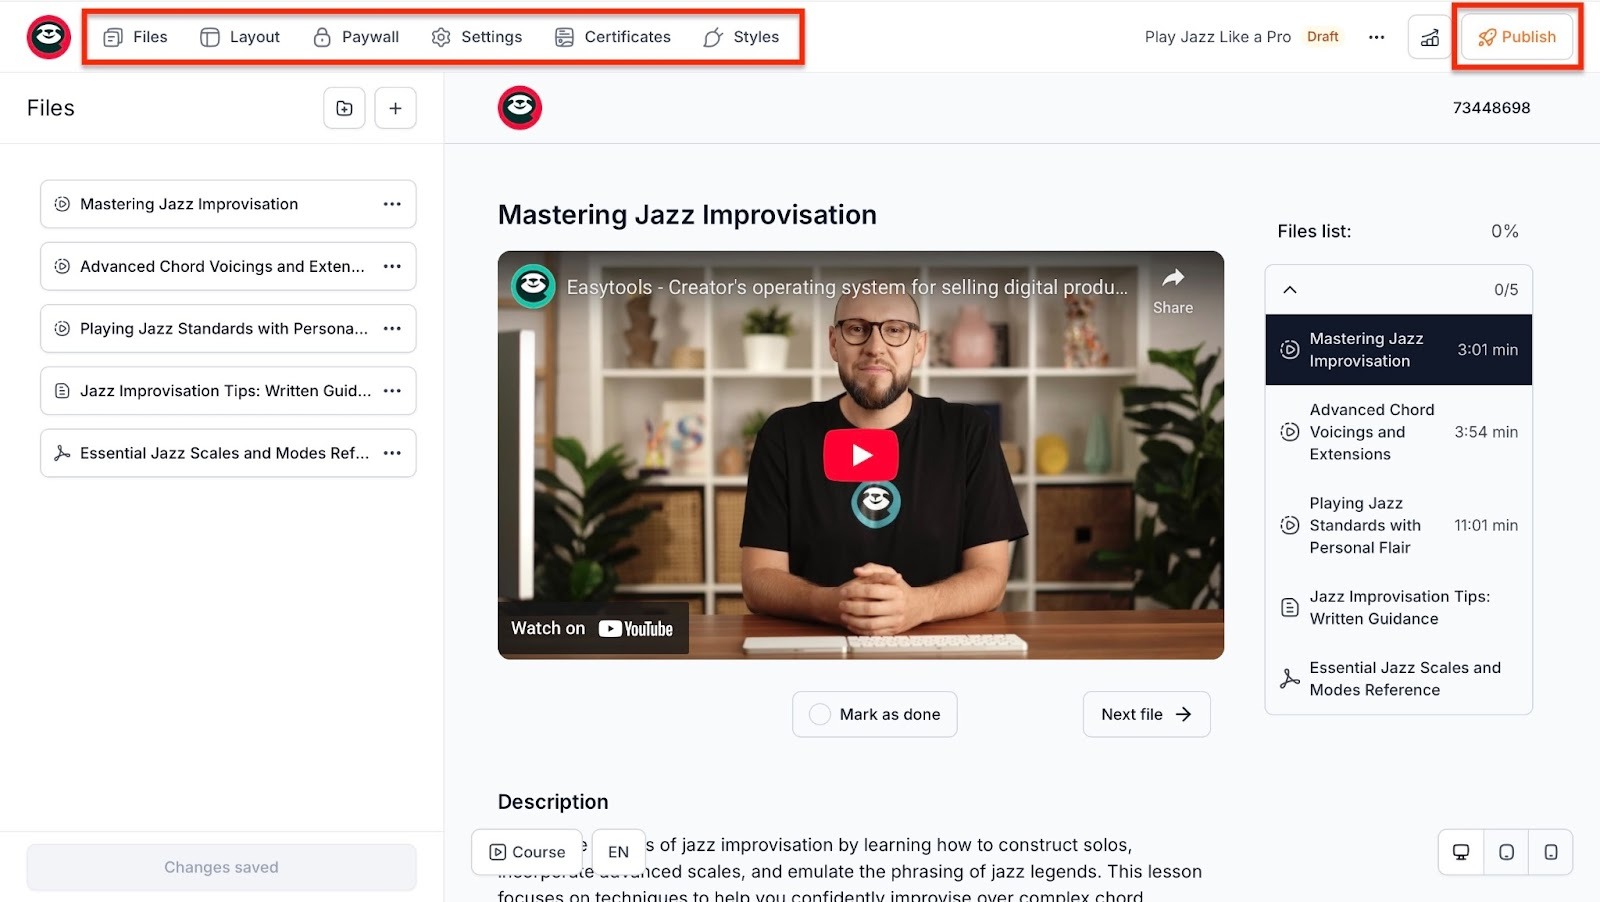Open options menu for Mastering Jazz Improvisation file

pos(392,204)
